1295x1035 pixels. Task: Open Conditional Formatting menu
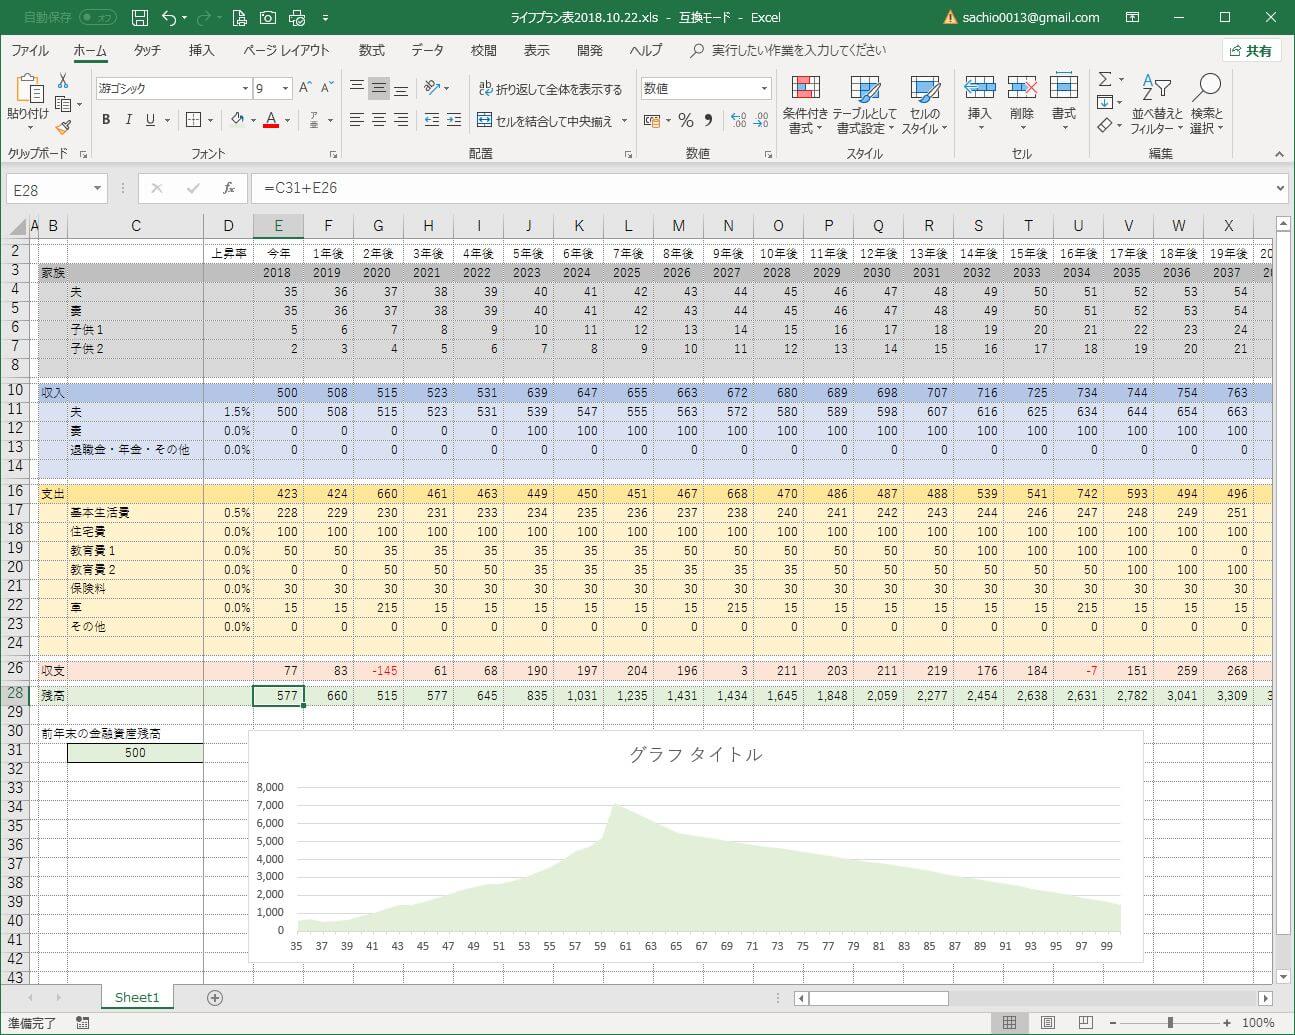pos(805,105)
